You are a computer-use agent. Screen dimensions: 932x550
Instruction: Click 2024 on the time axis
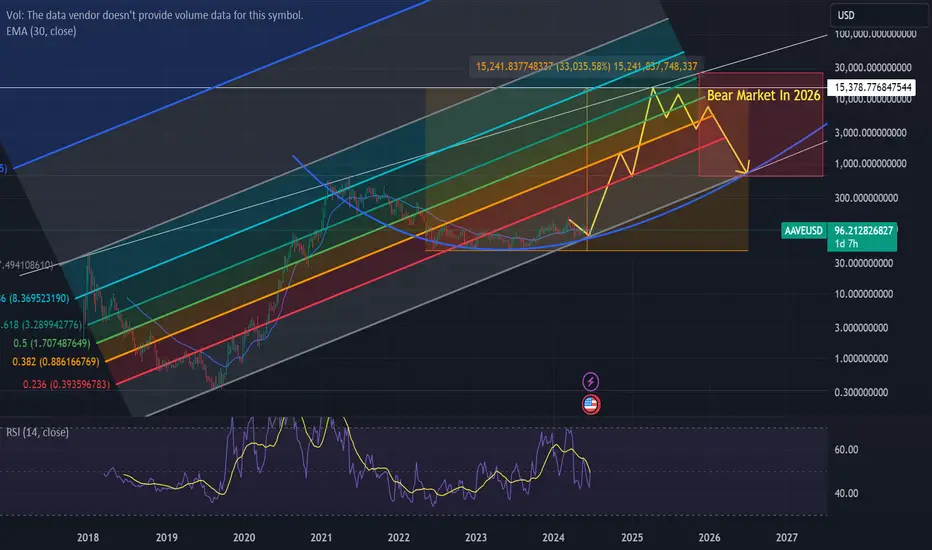[x=553, y=538]
